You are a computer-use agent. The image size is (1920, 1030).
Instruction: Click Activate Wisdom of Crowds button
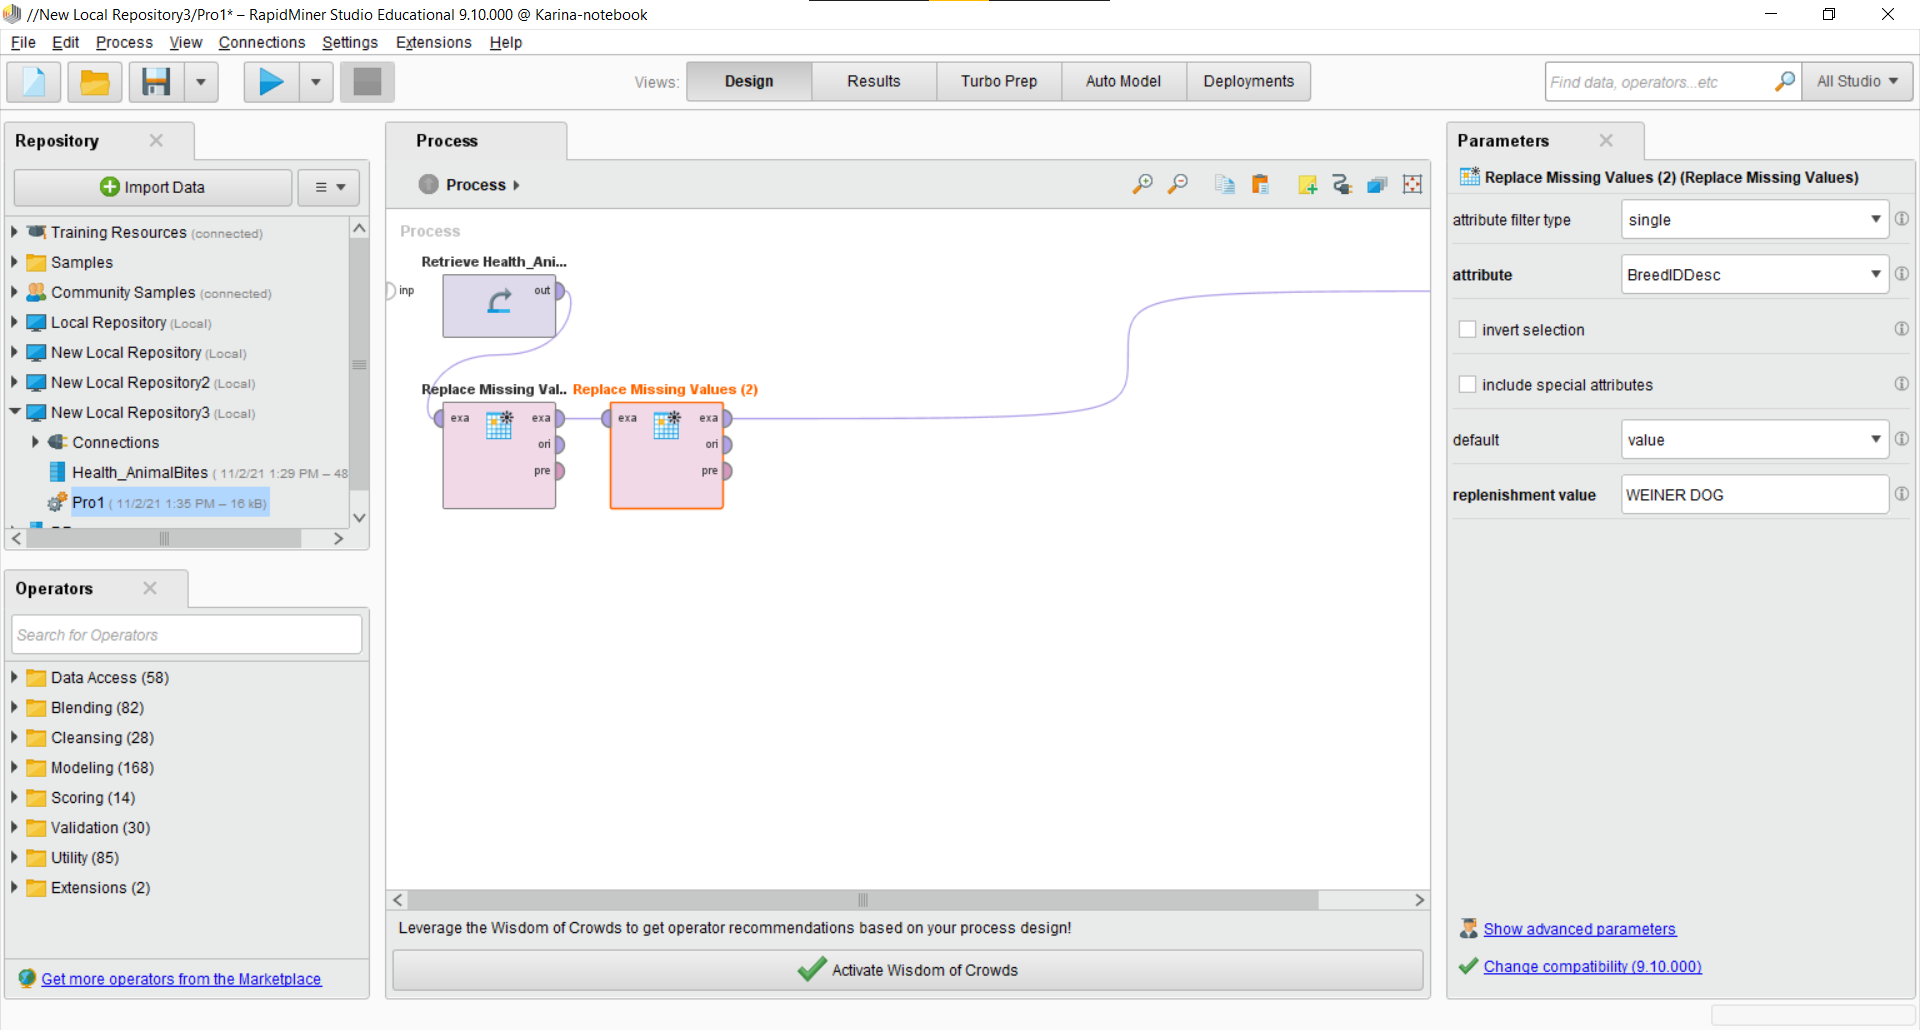[908, 970]
